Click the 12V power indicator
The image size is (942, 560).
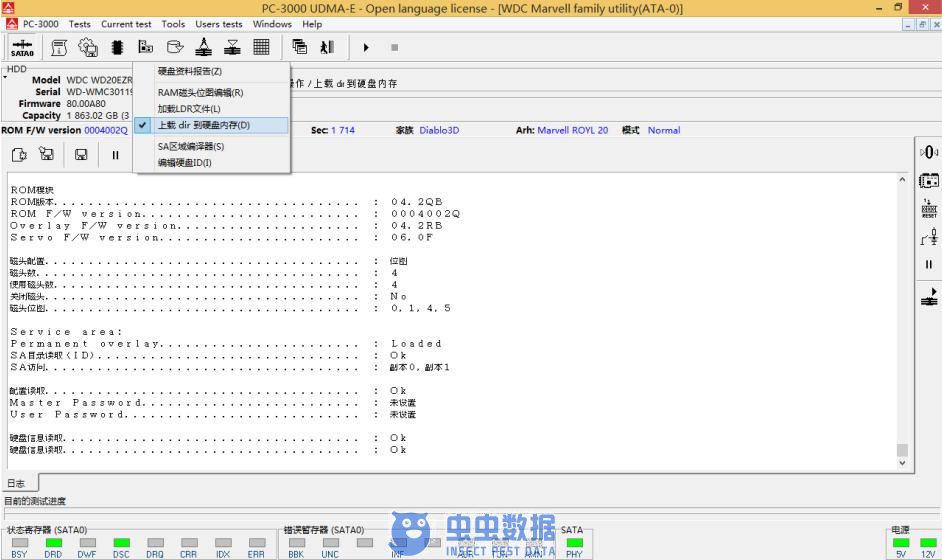pos(928,543)
